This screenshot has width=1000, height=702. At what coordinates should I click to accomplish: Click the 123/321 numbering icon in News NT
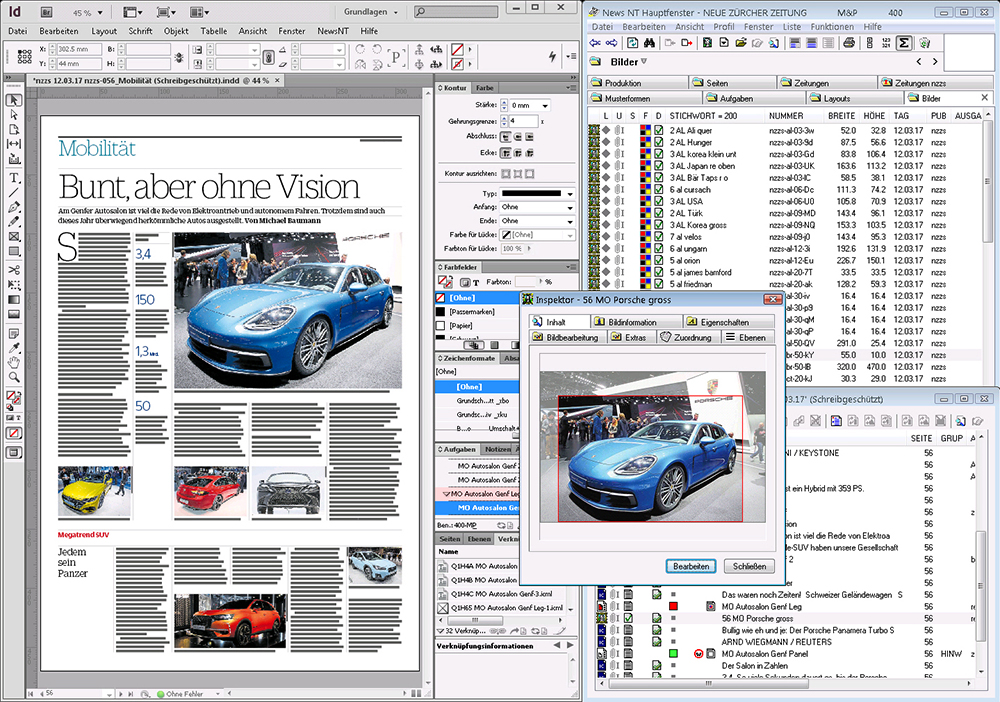point(886,43)
